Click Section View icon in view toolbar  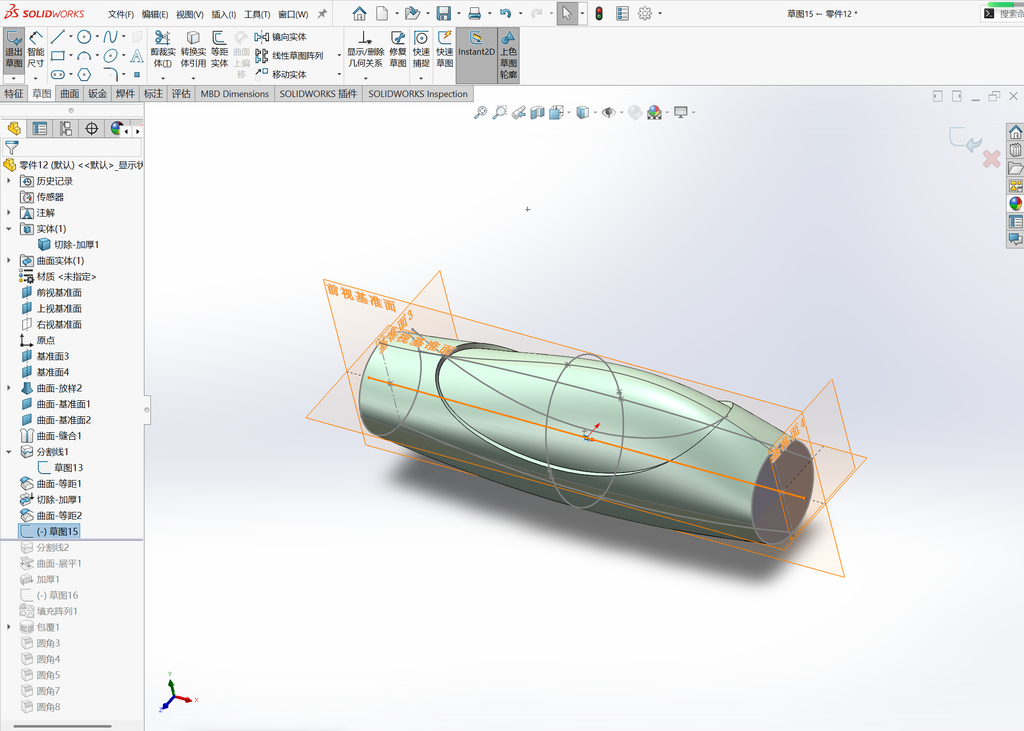pyautogui.click(x=537, y=112)
